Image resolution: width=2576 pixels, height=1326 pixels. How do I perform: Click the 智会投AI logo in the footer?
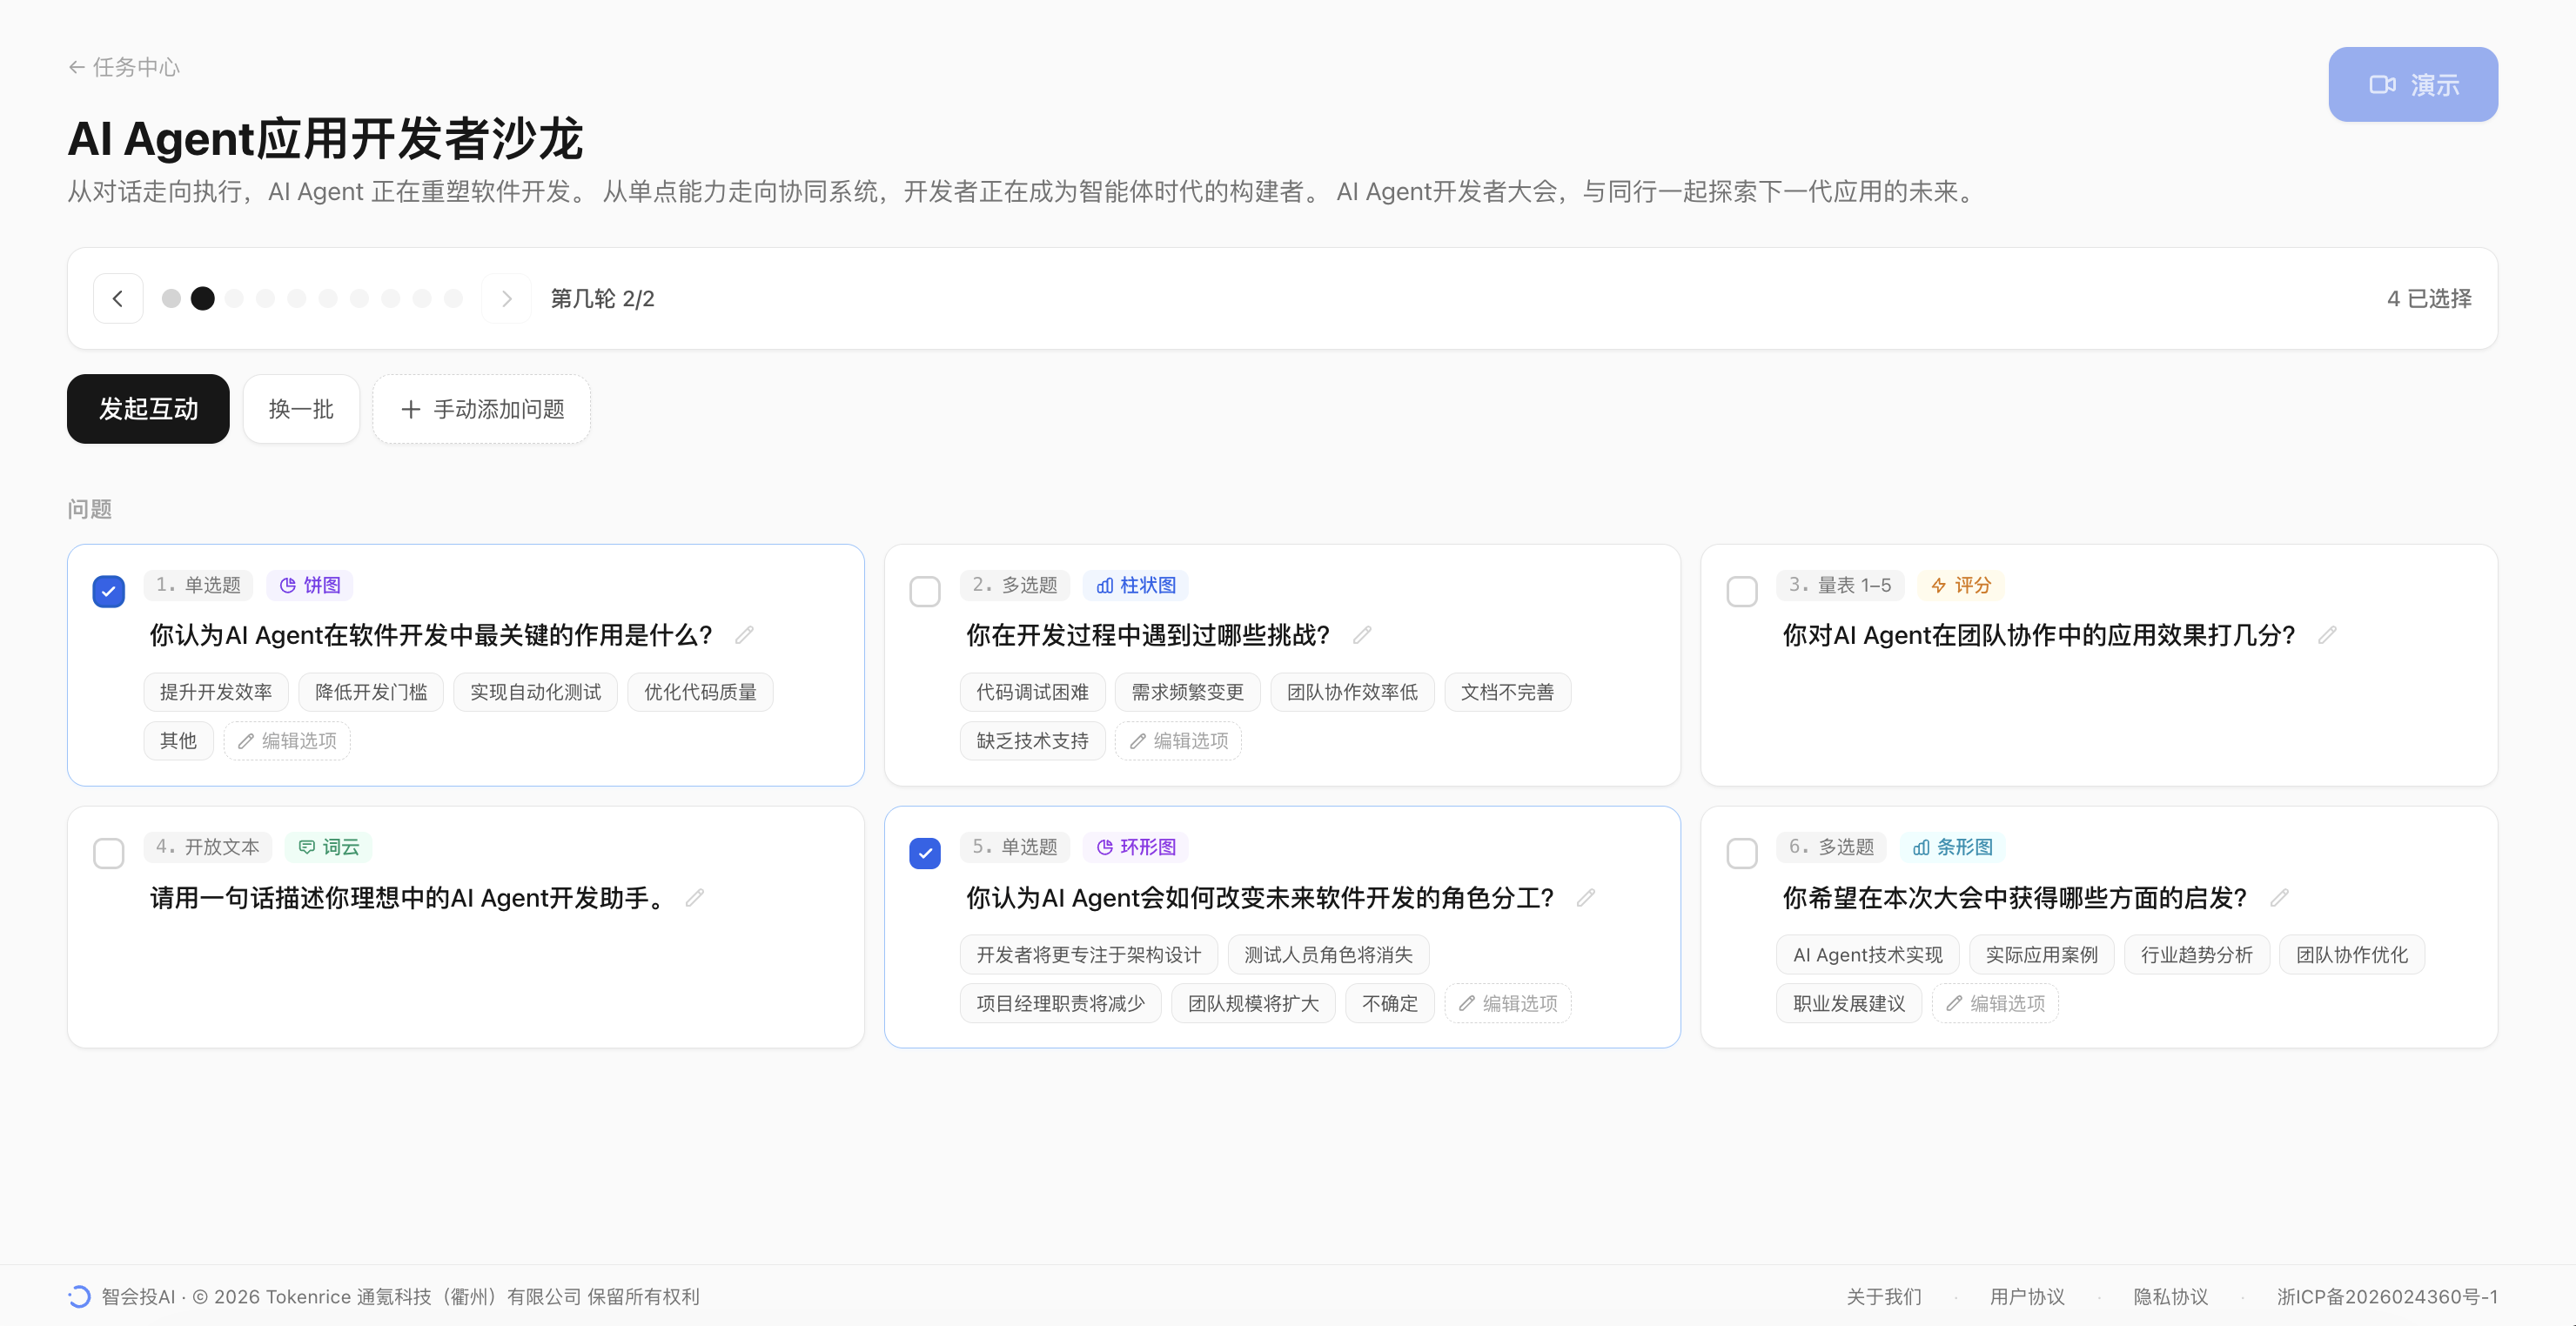point(79,1296)
